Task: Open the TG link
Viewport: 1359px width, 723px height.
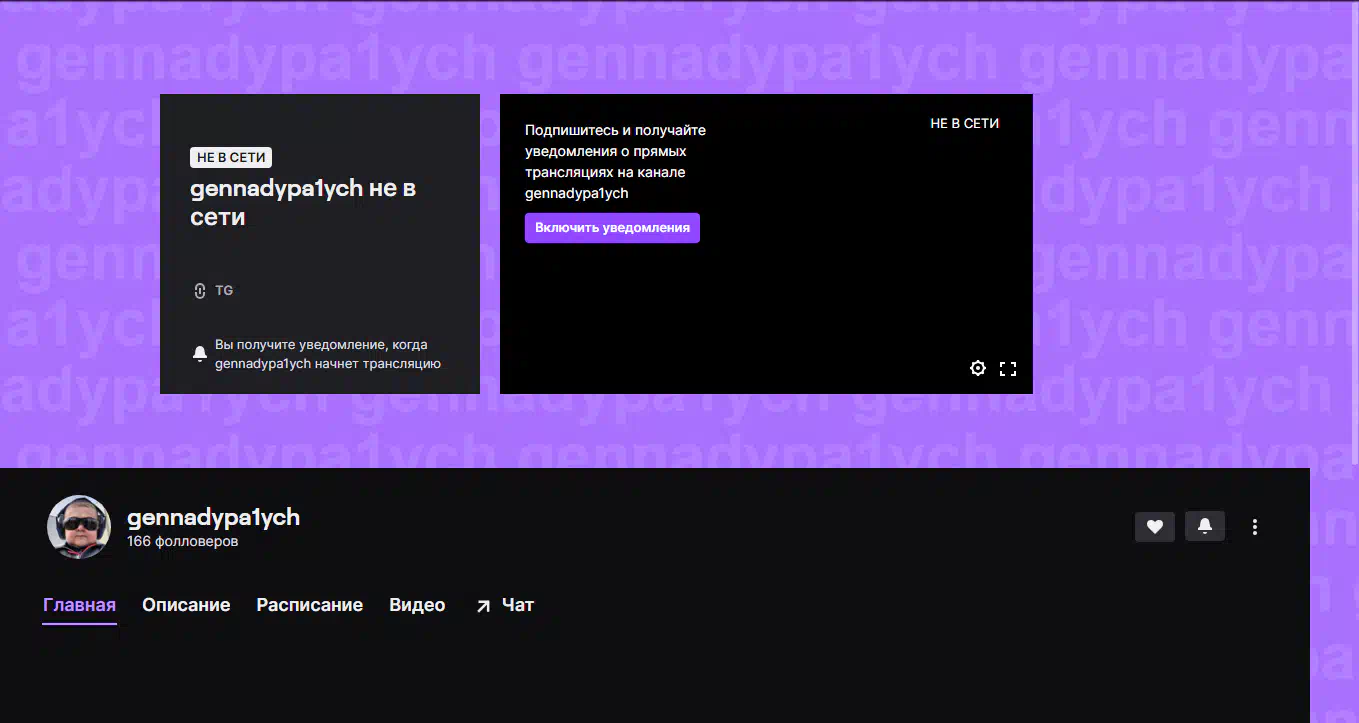Action: point(213,291)
